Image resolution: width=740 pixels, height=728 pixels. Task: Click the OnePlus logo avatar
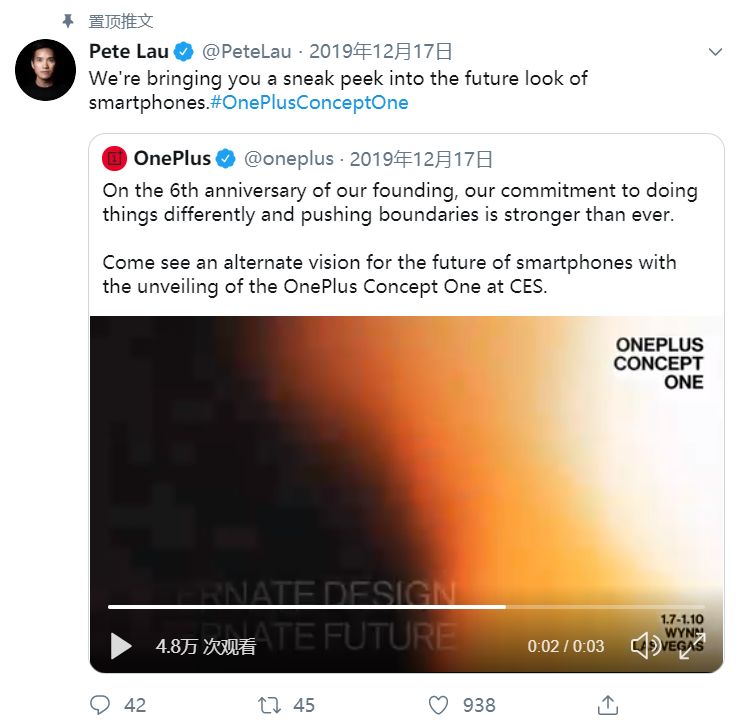[x=115, y=158]
